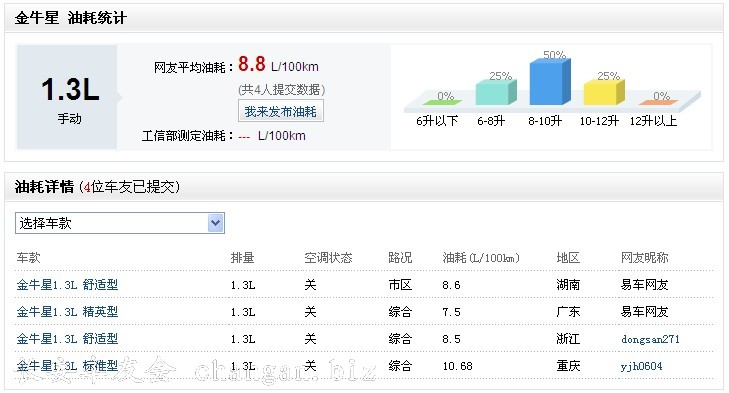Open 金牛星1.3L 精英型 link
This screenshot has width=729, height=393.
(x=67, y=312)
